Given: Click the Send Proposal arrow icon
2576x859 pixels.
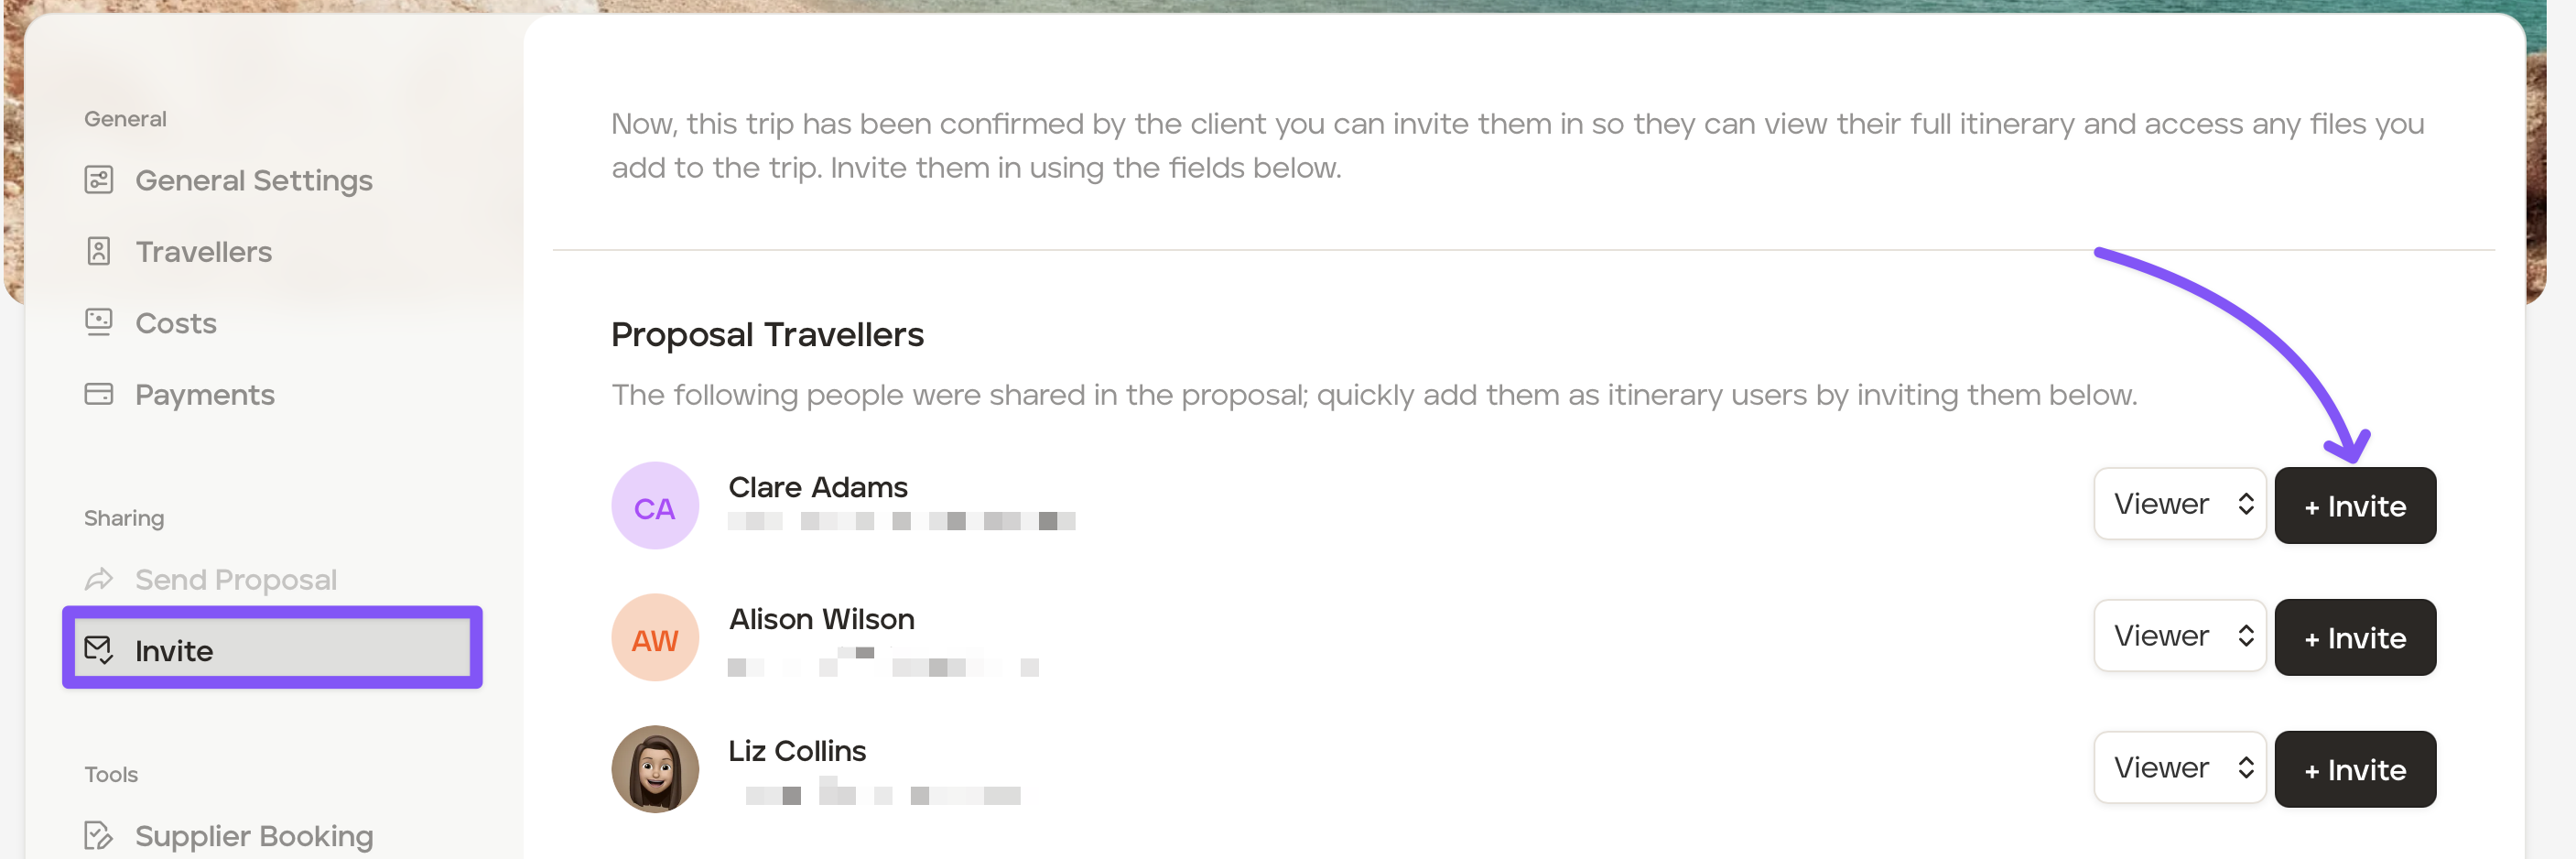Looking at the screenshot, I should click(x=98, y=579).
